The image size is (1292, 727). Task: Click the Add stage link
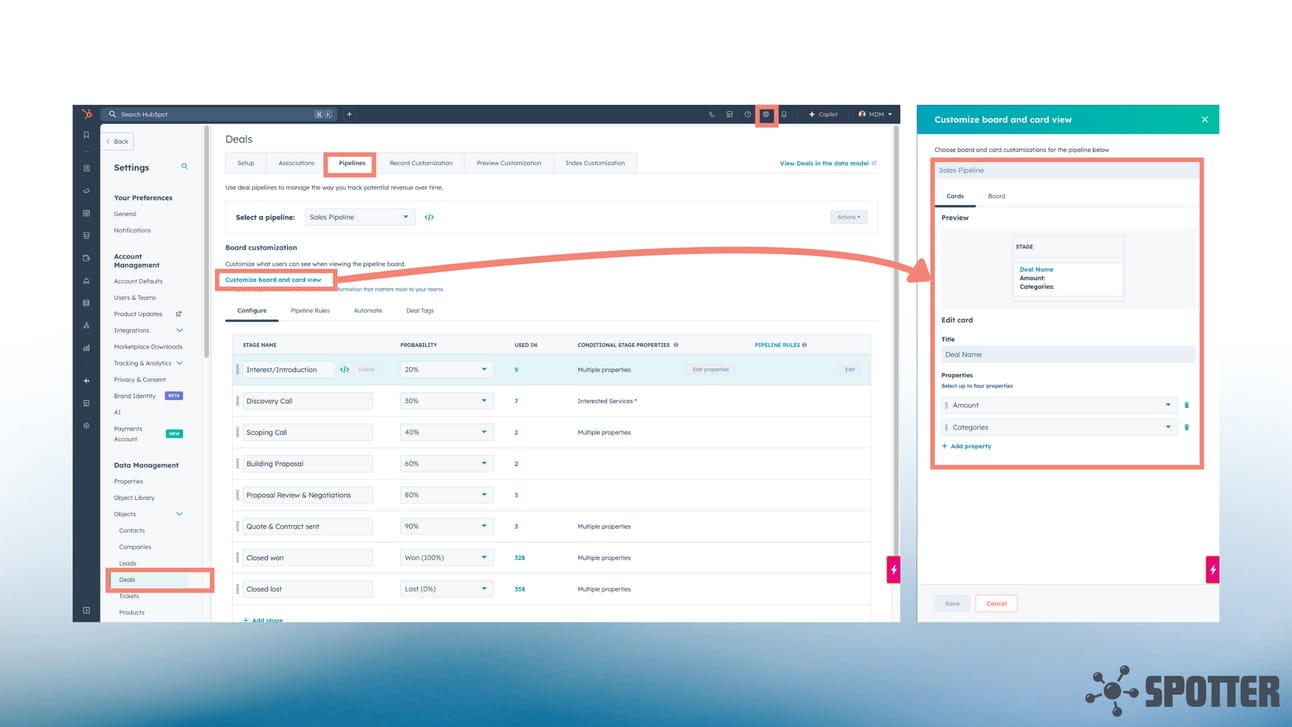pyautogui.click(x=263, y=620)
